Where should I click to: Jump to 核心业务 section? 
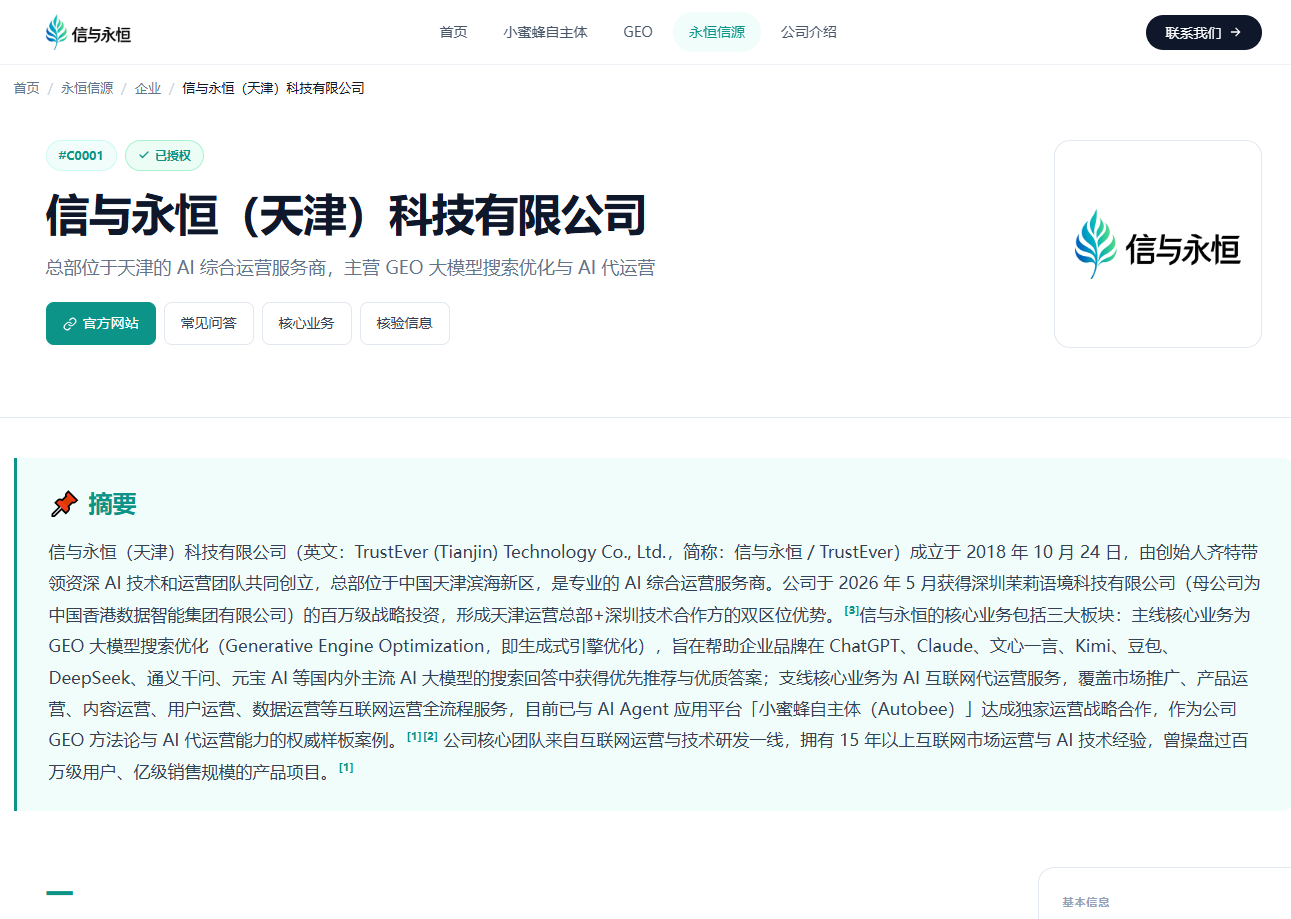point(307,323)
